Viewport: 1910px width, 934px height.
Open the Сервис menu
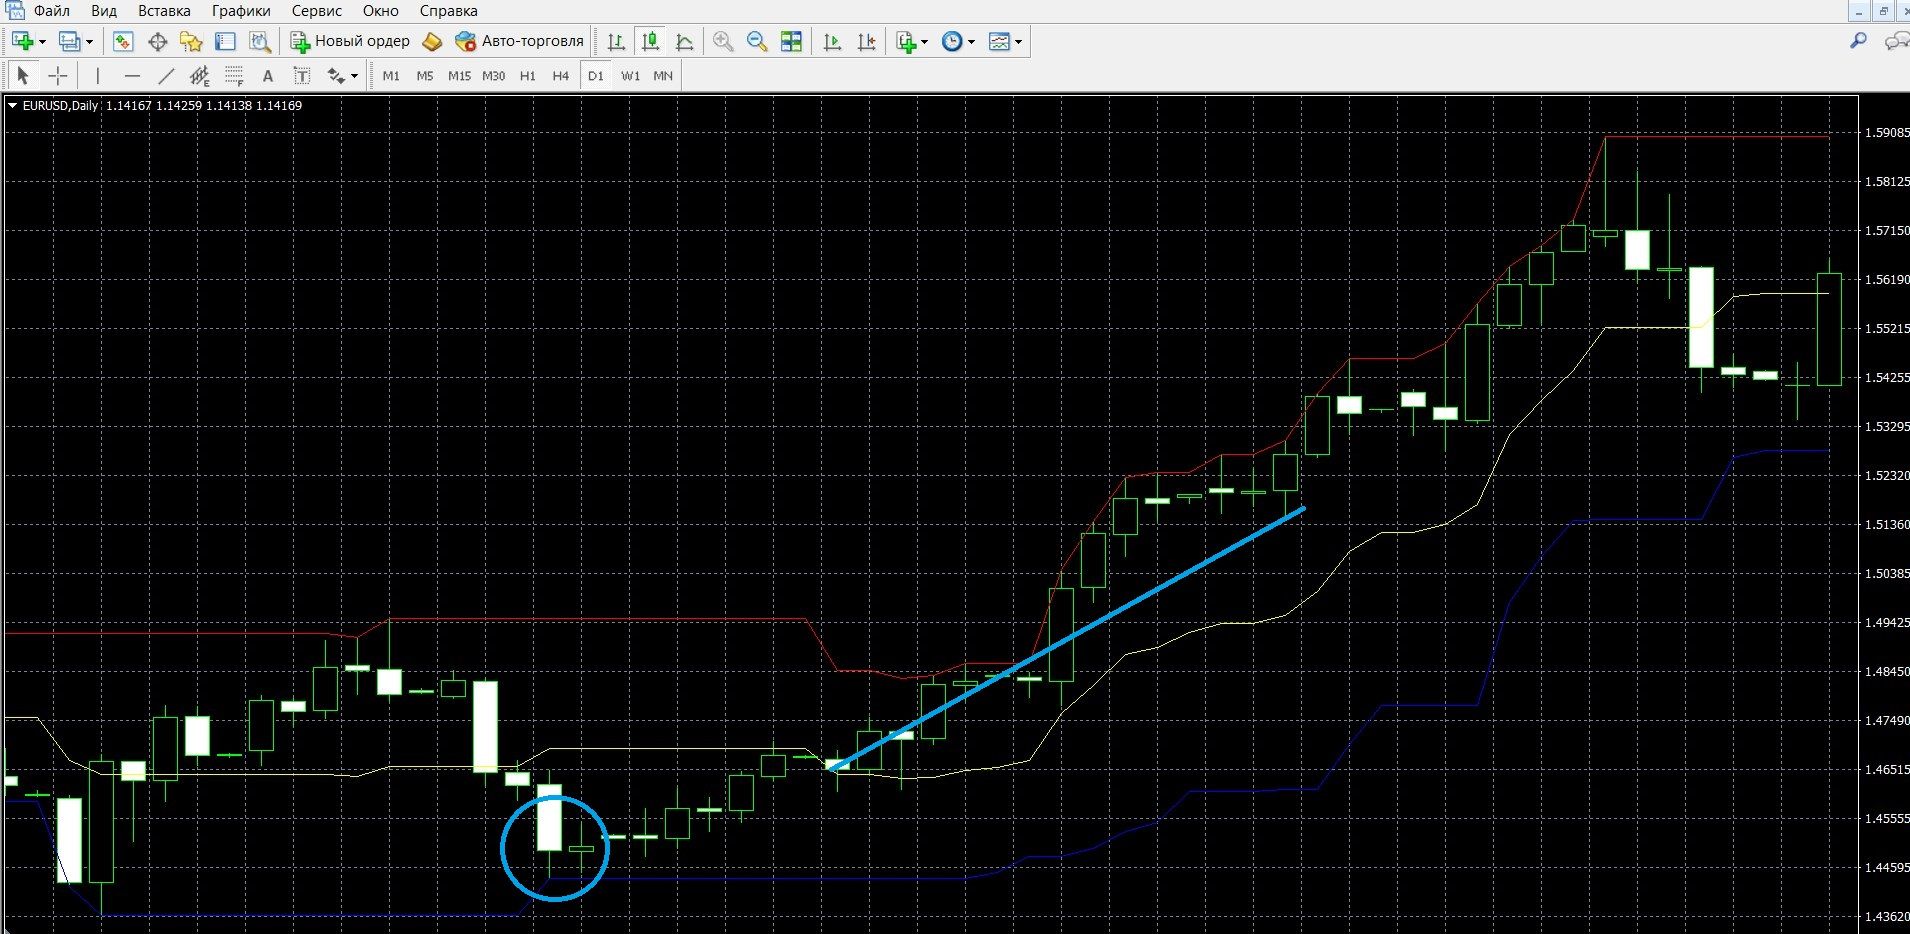pos(317,11)
